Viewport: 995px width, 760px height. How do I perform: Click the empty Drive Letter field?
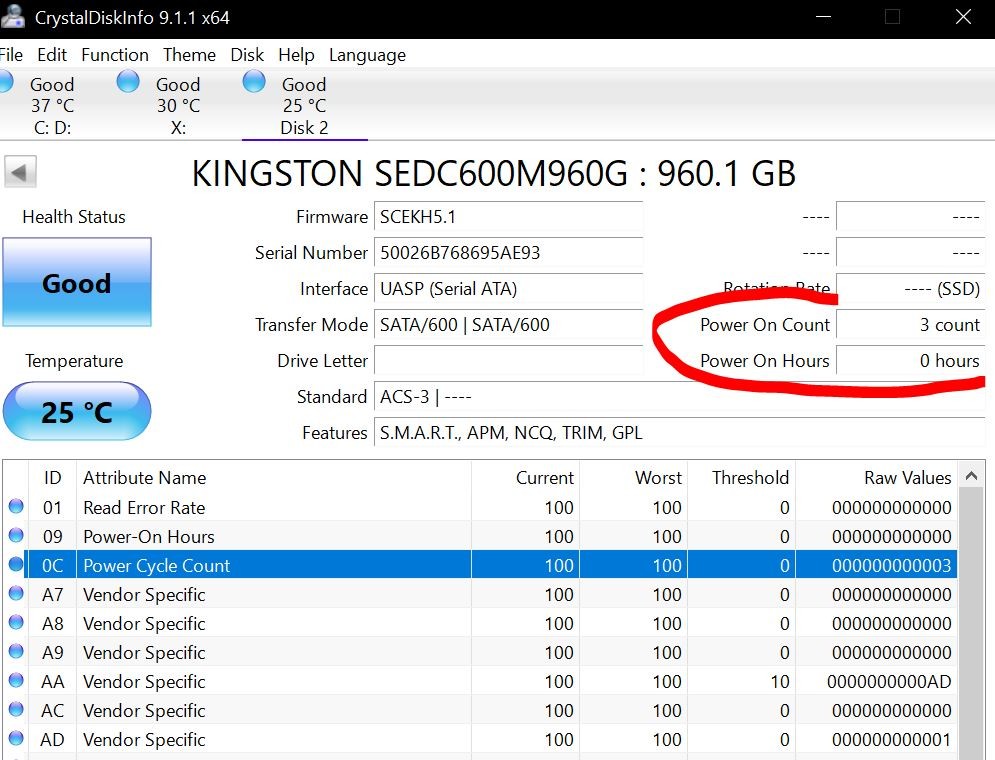coord(508,361)
